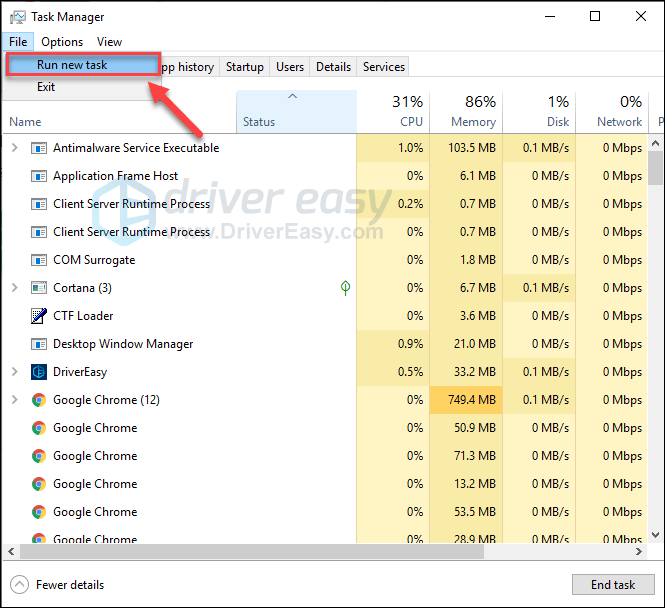Select the Google Chrome (12) name
The image size is (665, 608).
[x=106, y=400]
